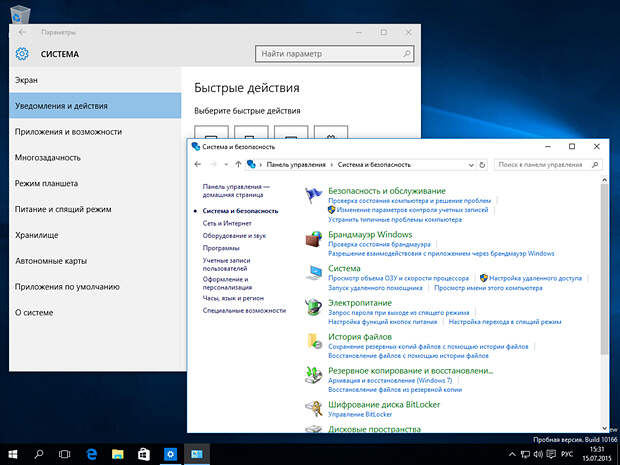Open the Store app on the taskbar
Image resolution: width=620 pixels, height=465 pixels.
(144, 454)
